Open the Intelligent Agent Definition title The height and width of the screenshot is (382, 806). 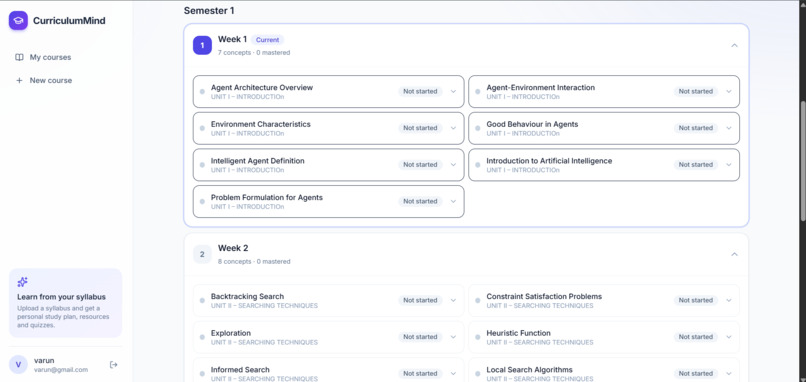258,161
